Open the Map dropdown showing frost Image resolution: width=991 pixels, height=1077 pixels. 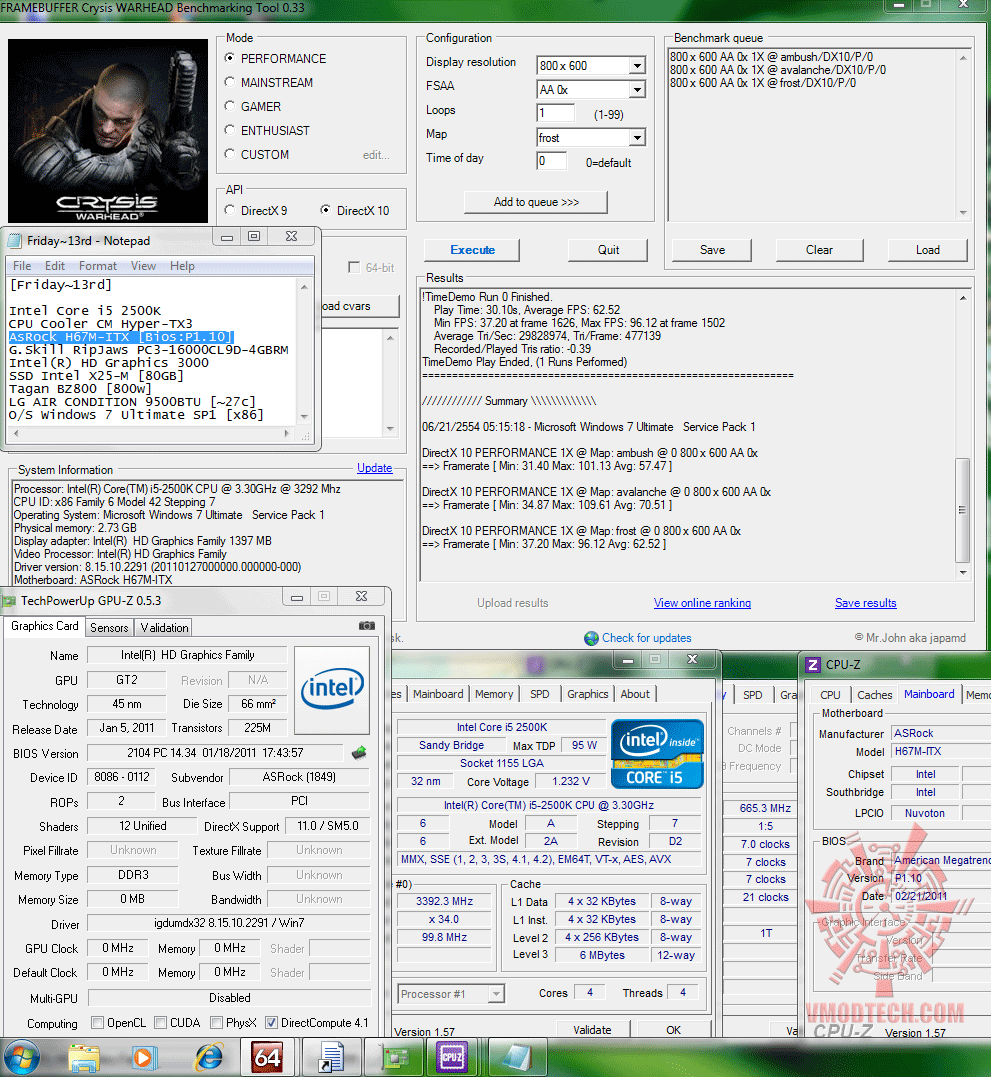(x=637, y=138)
